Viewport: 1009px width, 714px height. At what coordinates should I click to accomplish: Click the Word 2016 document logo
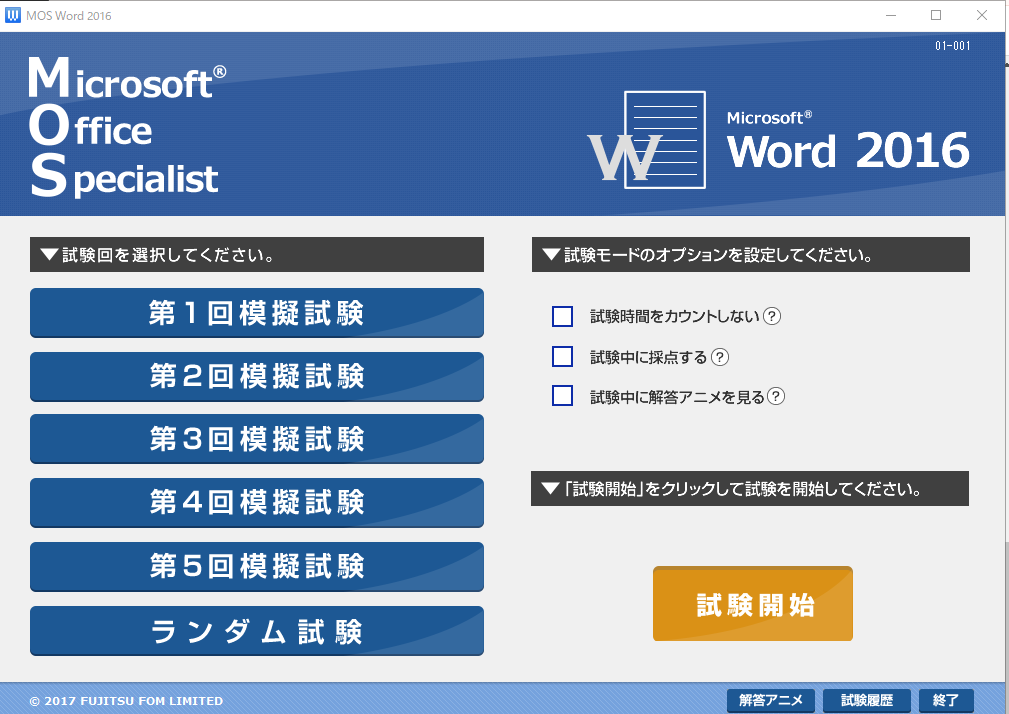coord(647,140)
